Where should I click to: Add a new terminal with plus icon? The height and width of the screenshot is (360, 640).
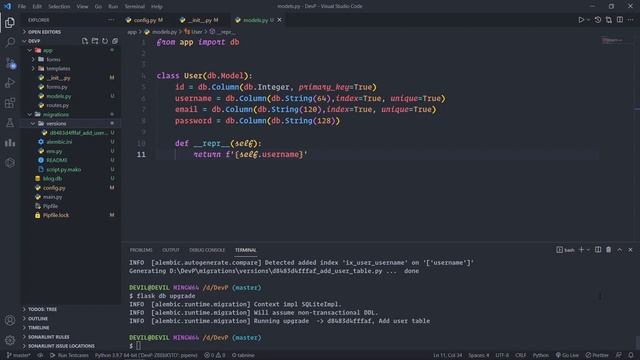[x=581, y=249]
